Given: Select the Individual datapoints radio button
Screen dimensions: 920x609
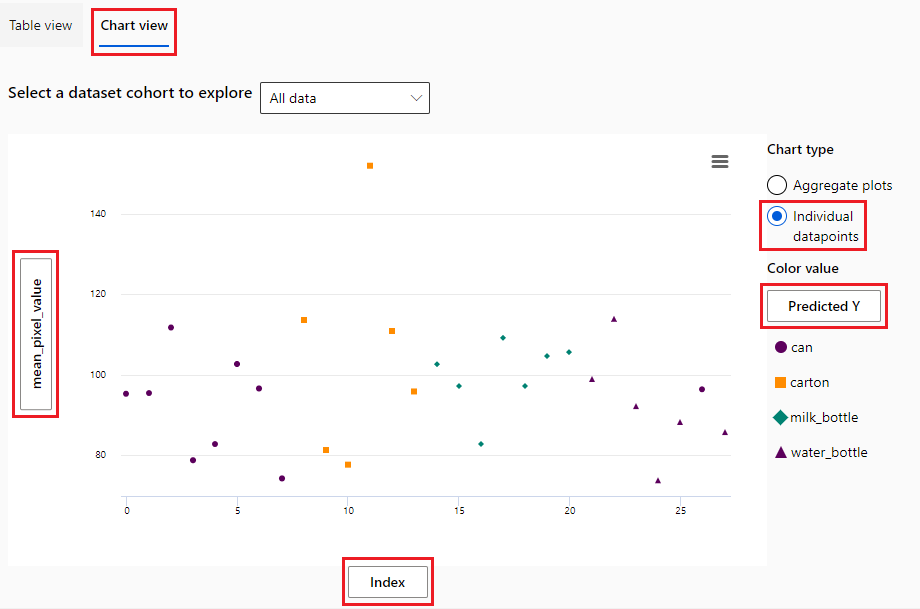Looking at the screenshot, I should click(x=777, y=216).
